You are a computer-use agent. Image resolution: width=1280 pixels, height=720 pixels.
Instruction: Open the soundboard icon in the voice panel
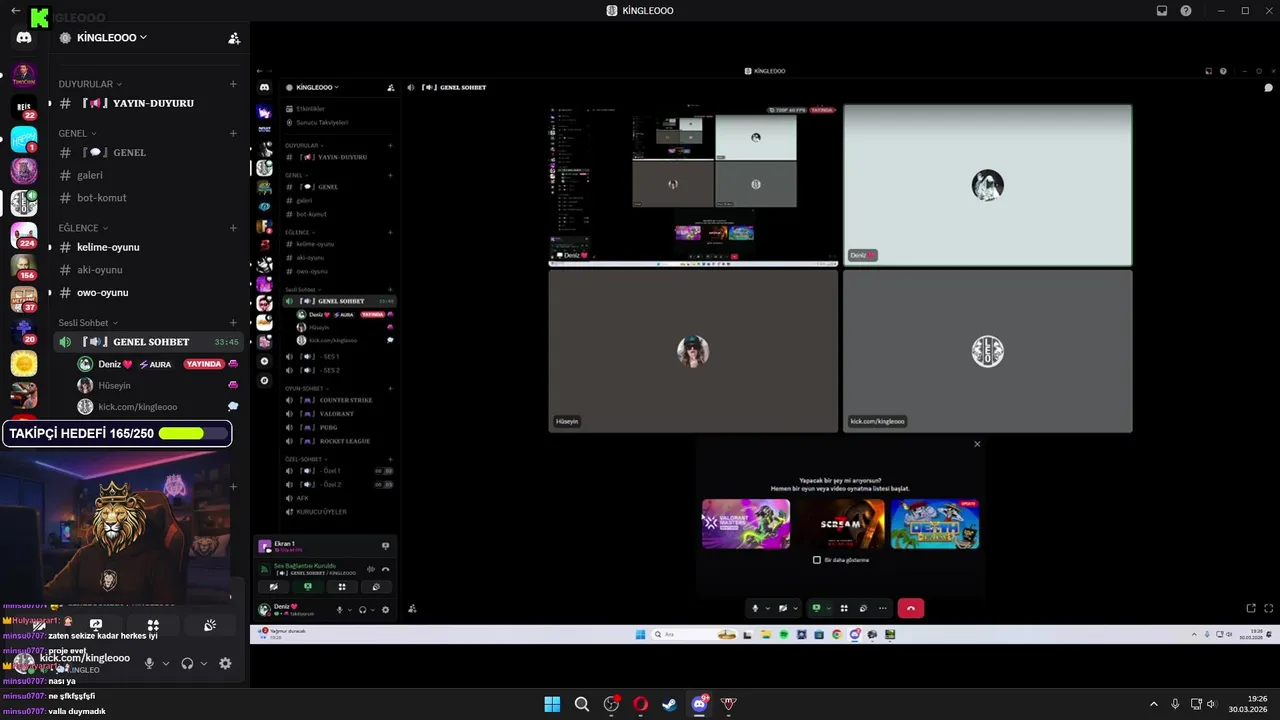[x=210, y=625]
